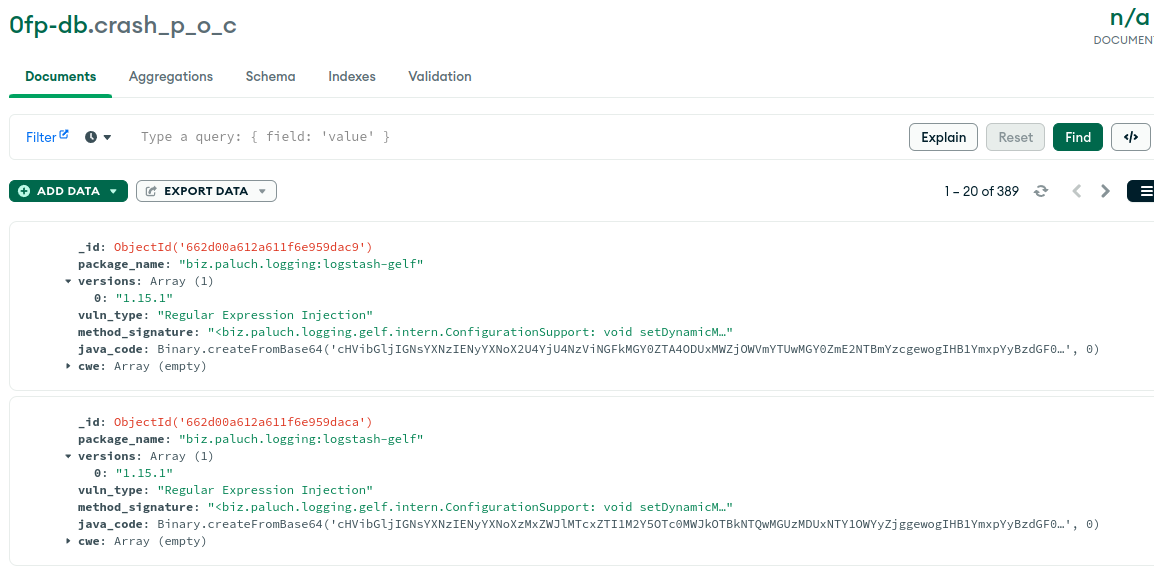Go to next page of documents
The width and height of the screenshot is (1154, 567).
click(x=1105, y=191)
